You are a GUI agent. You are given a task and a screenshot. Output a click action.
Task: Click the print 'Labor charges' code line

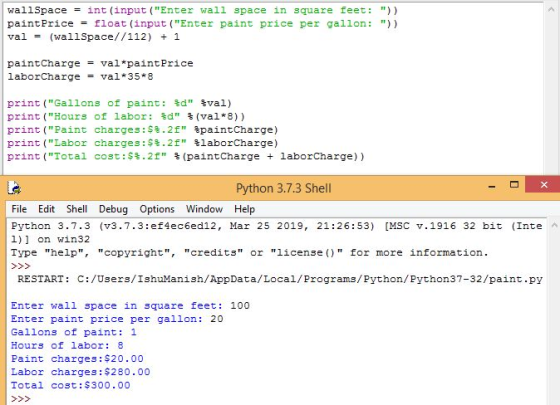tap(142, 143)
